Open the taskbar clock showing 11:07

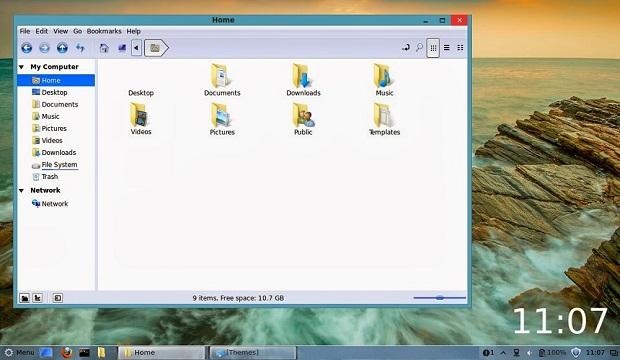point(595,352)
